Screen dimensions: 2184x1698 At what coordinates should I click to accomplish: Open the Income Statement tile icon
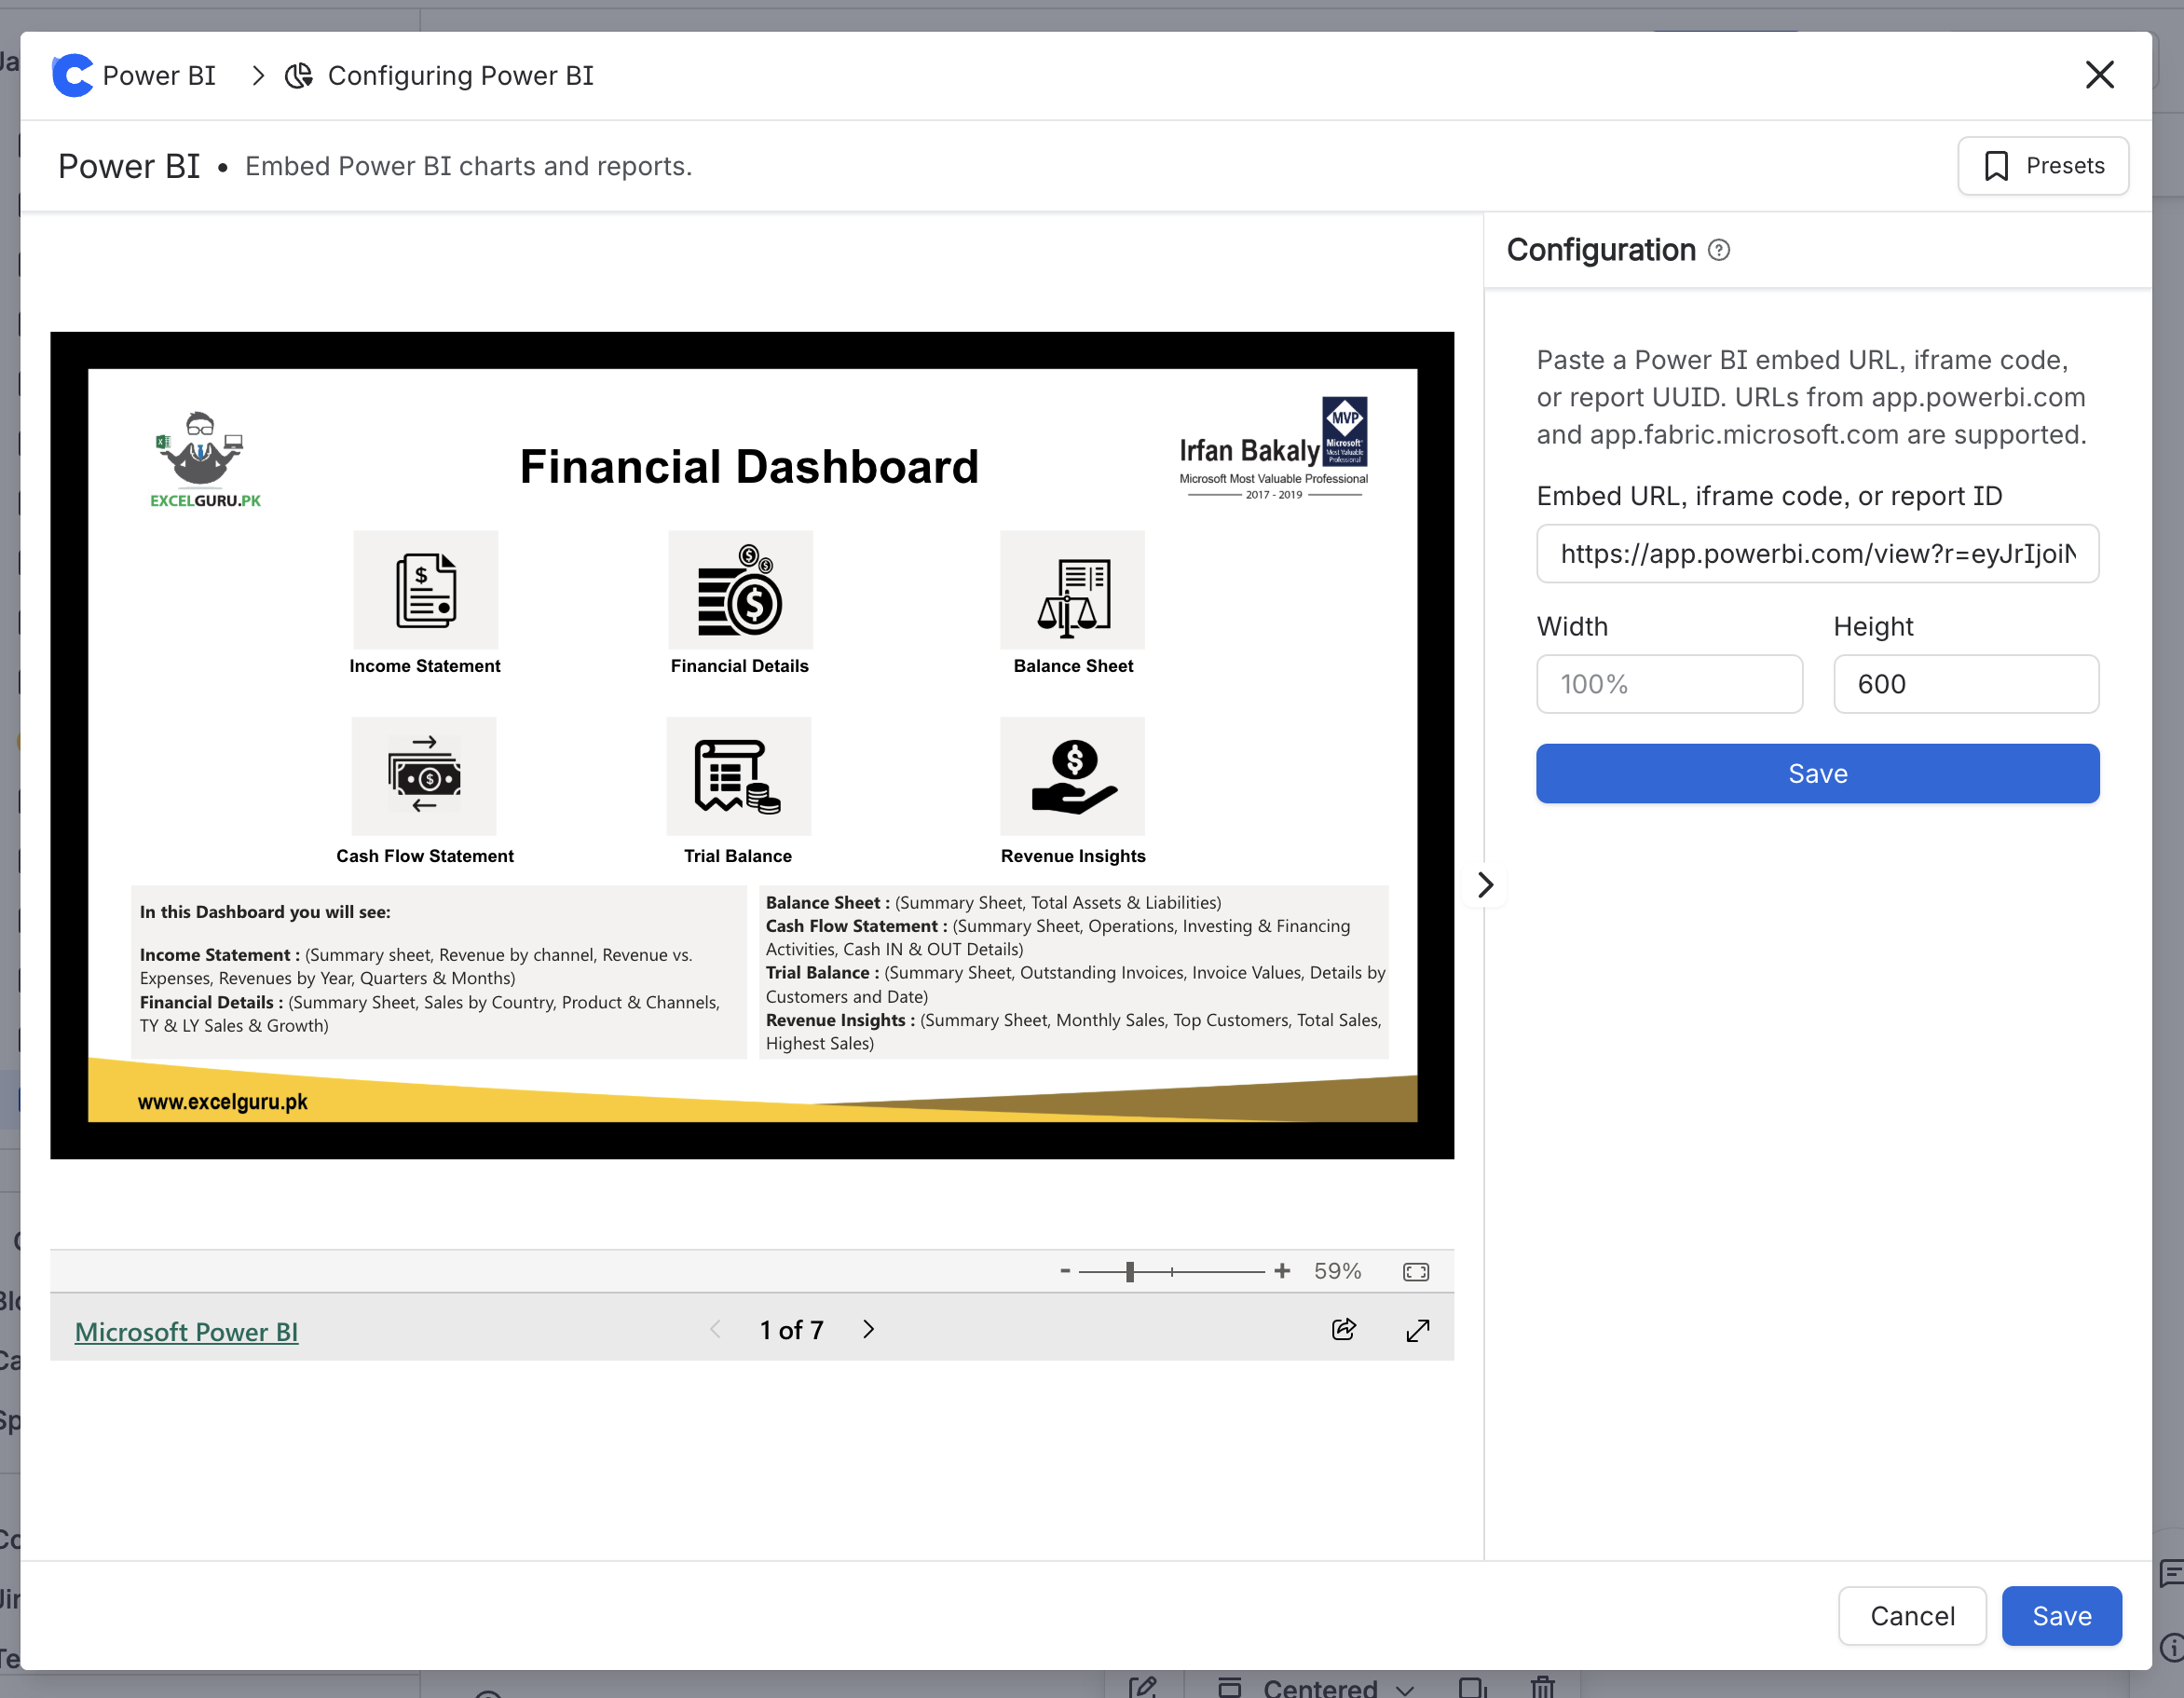click(x=426, y=590)
